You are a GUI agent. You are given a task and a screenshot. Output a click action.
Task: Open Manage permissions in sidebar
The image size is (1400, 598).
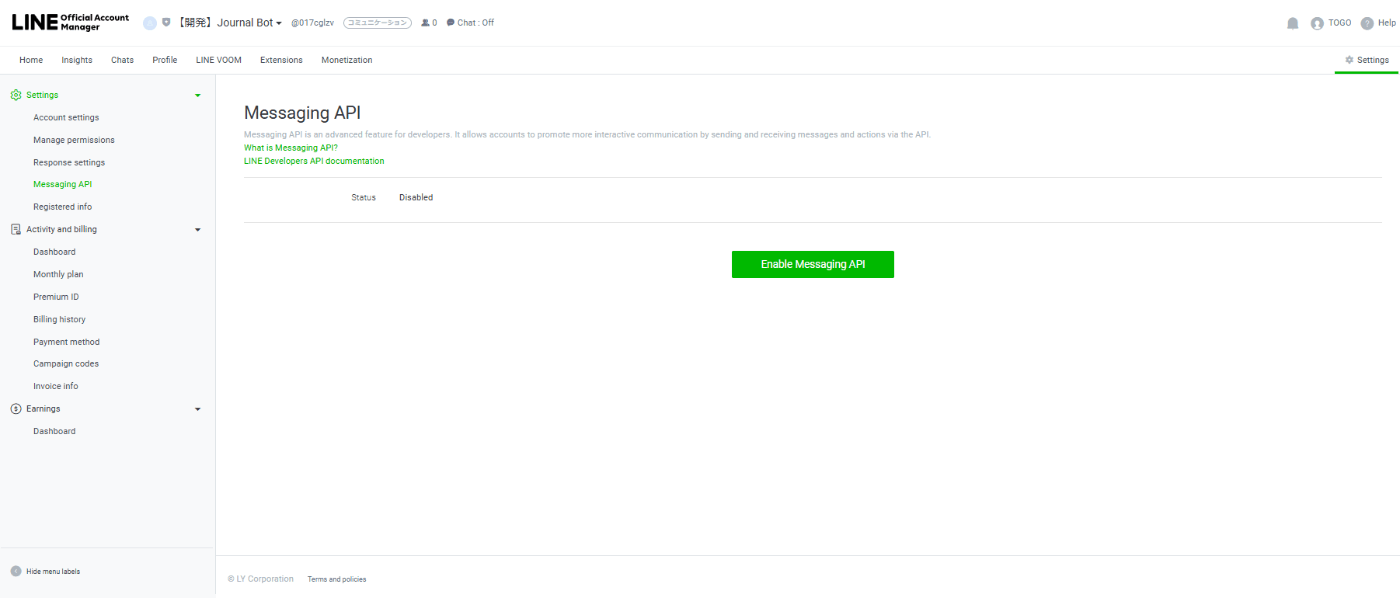[74, 140]
